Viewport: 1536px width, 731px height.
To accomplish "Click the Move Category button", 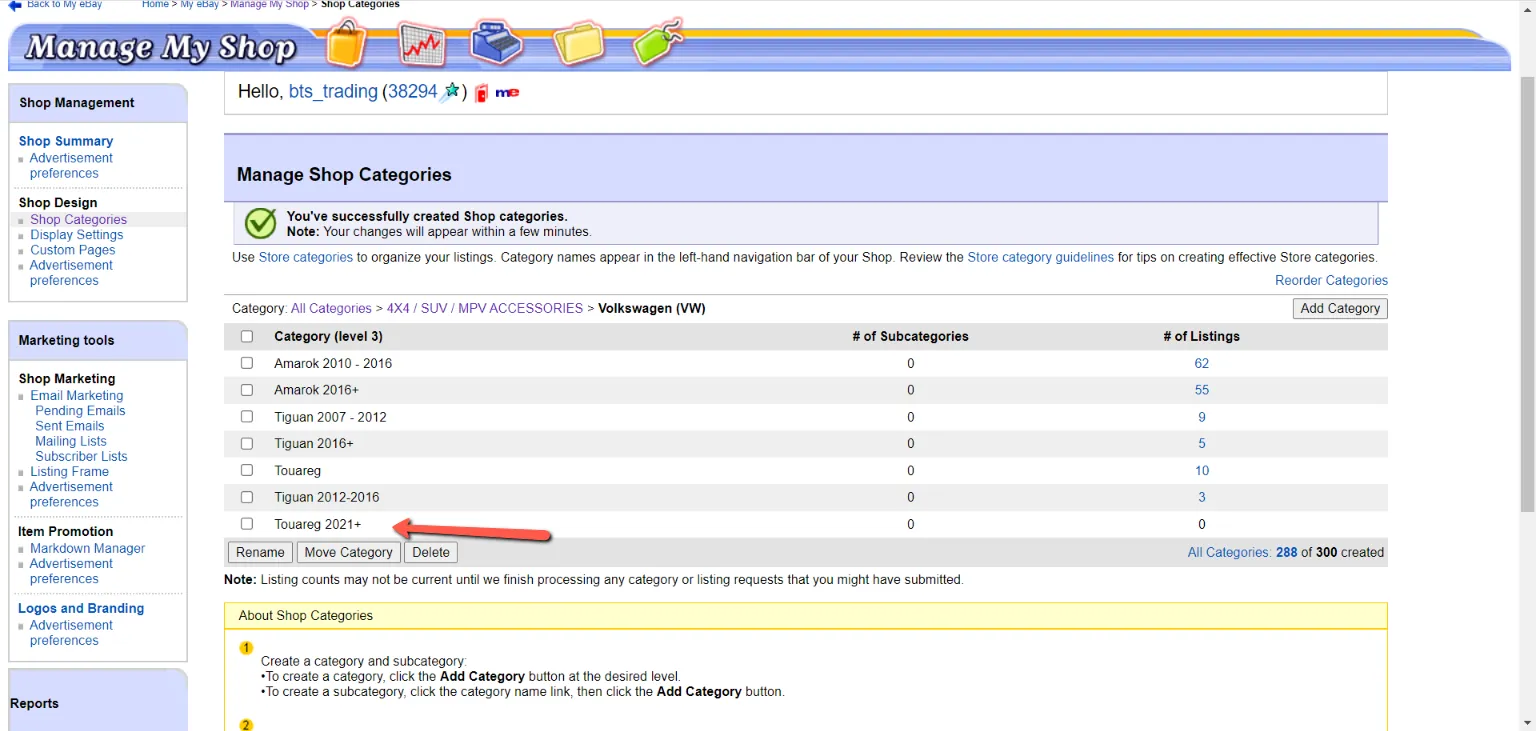I will [x=348, y=552].
